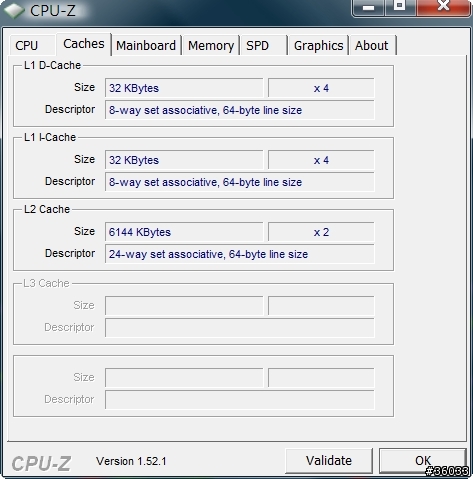Switch to the Graphics tab
The image size is (473, 479).
(x=318, y=45)
